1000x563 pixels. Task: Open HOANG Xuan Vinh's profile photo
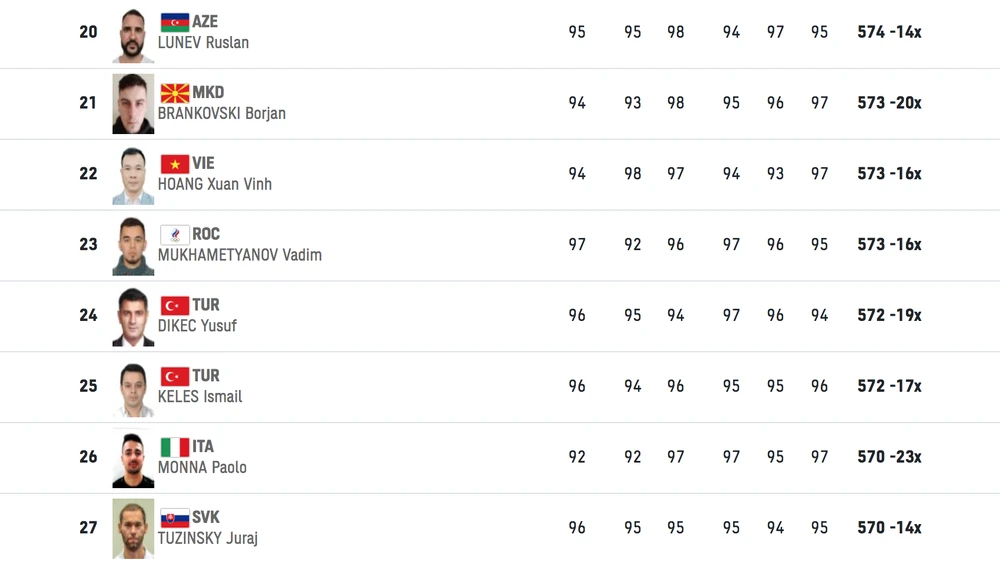click(133, 175)
